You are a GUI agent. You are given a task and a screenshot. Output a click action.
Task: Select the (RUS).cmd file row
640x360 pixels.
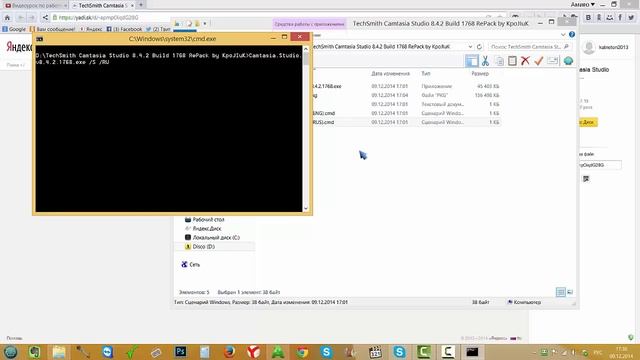pyautogui.click(x=406, y=122)
